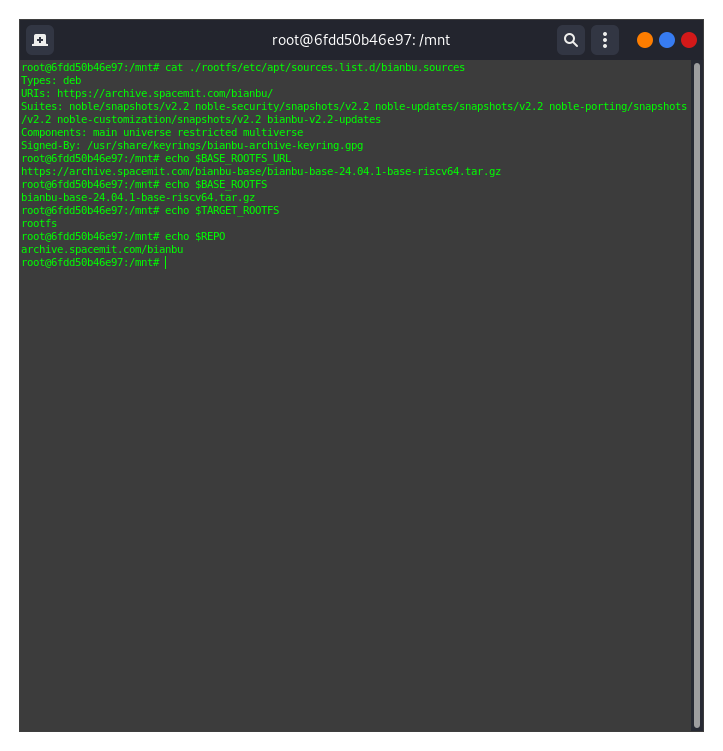Viewport: 723px width, 751px height.
Task: Maximize window with the blue button
Action: (667, 40)
